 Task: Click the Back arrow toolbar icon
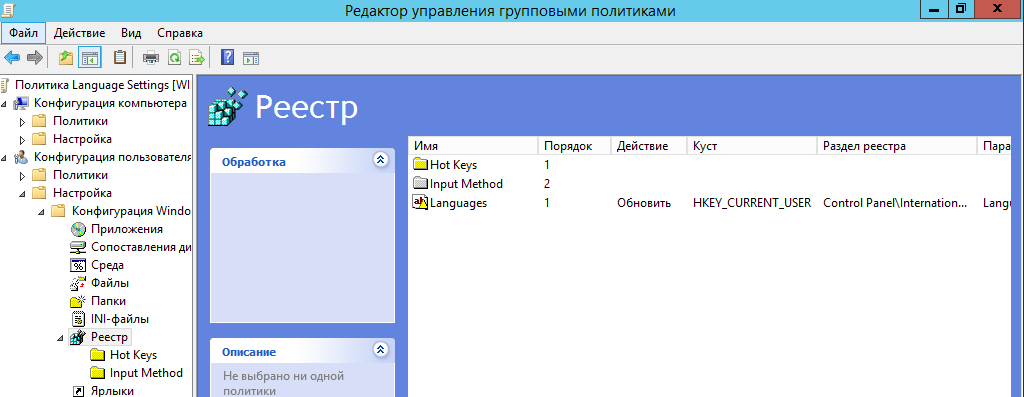[x=12, y=57]
